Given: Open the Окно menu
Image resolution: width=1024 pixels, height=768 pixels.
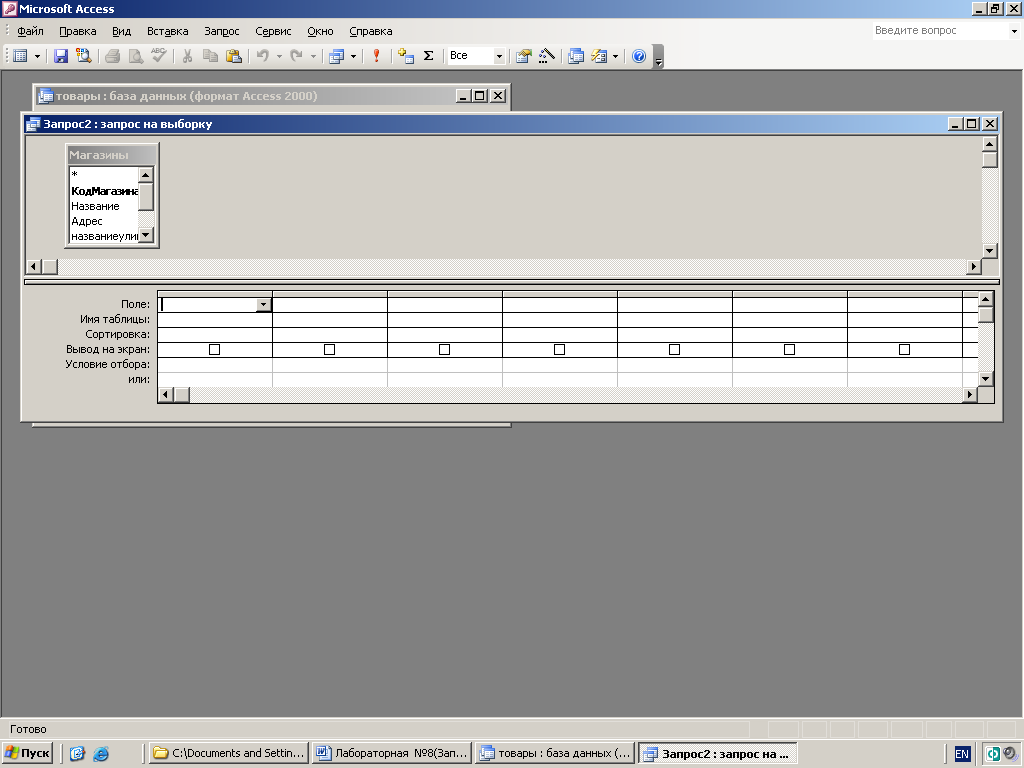Looking at the screenshot, I should coord(320,31).
